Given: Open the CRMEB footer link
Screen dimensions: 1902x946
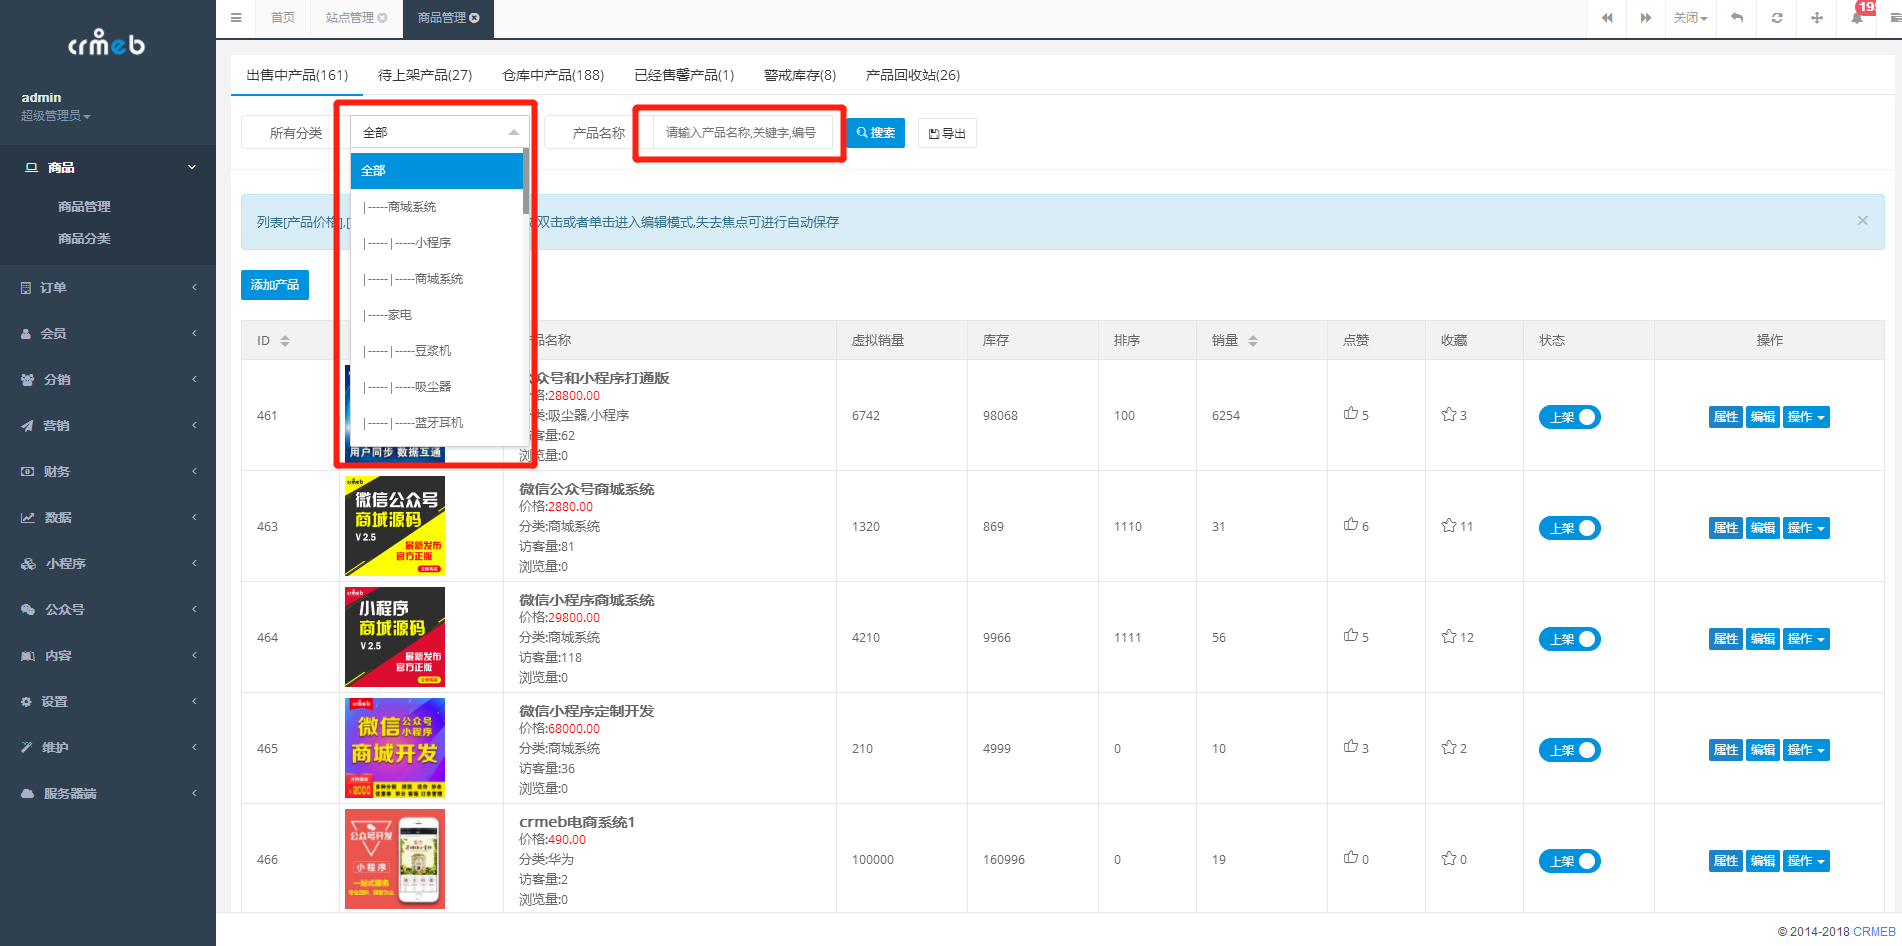Looking at the screenshot, I should point(1874,932).
